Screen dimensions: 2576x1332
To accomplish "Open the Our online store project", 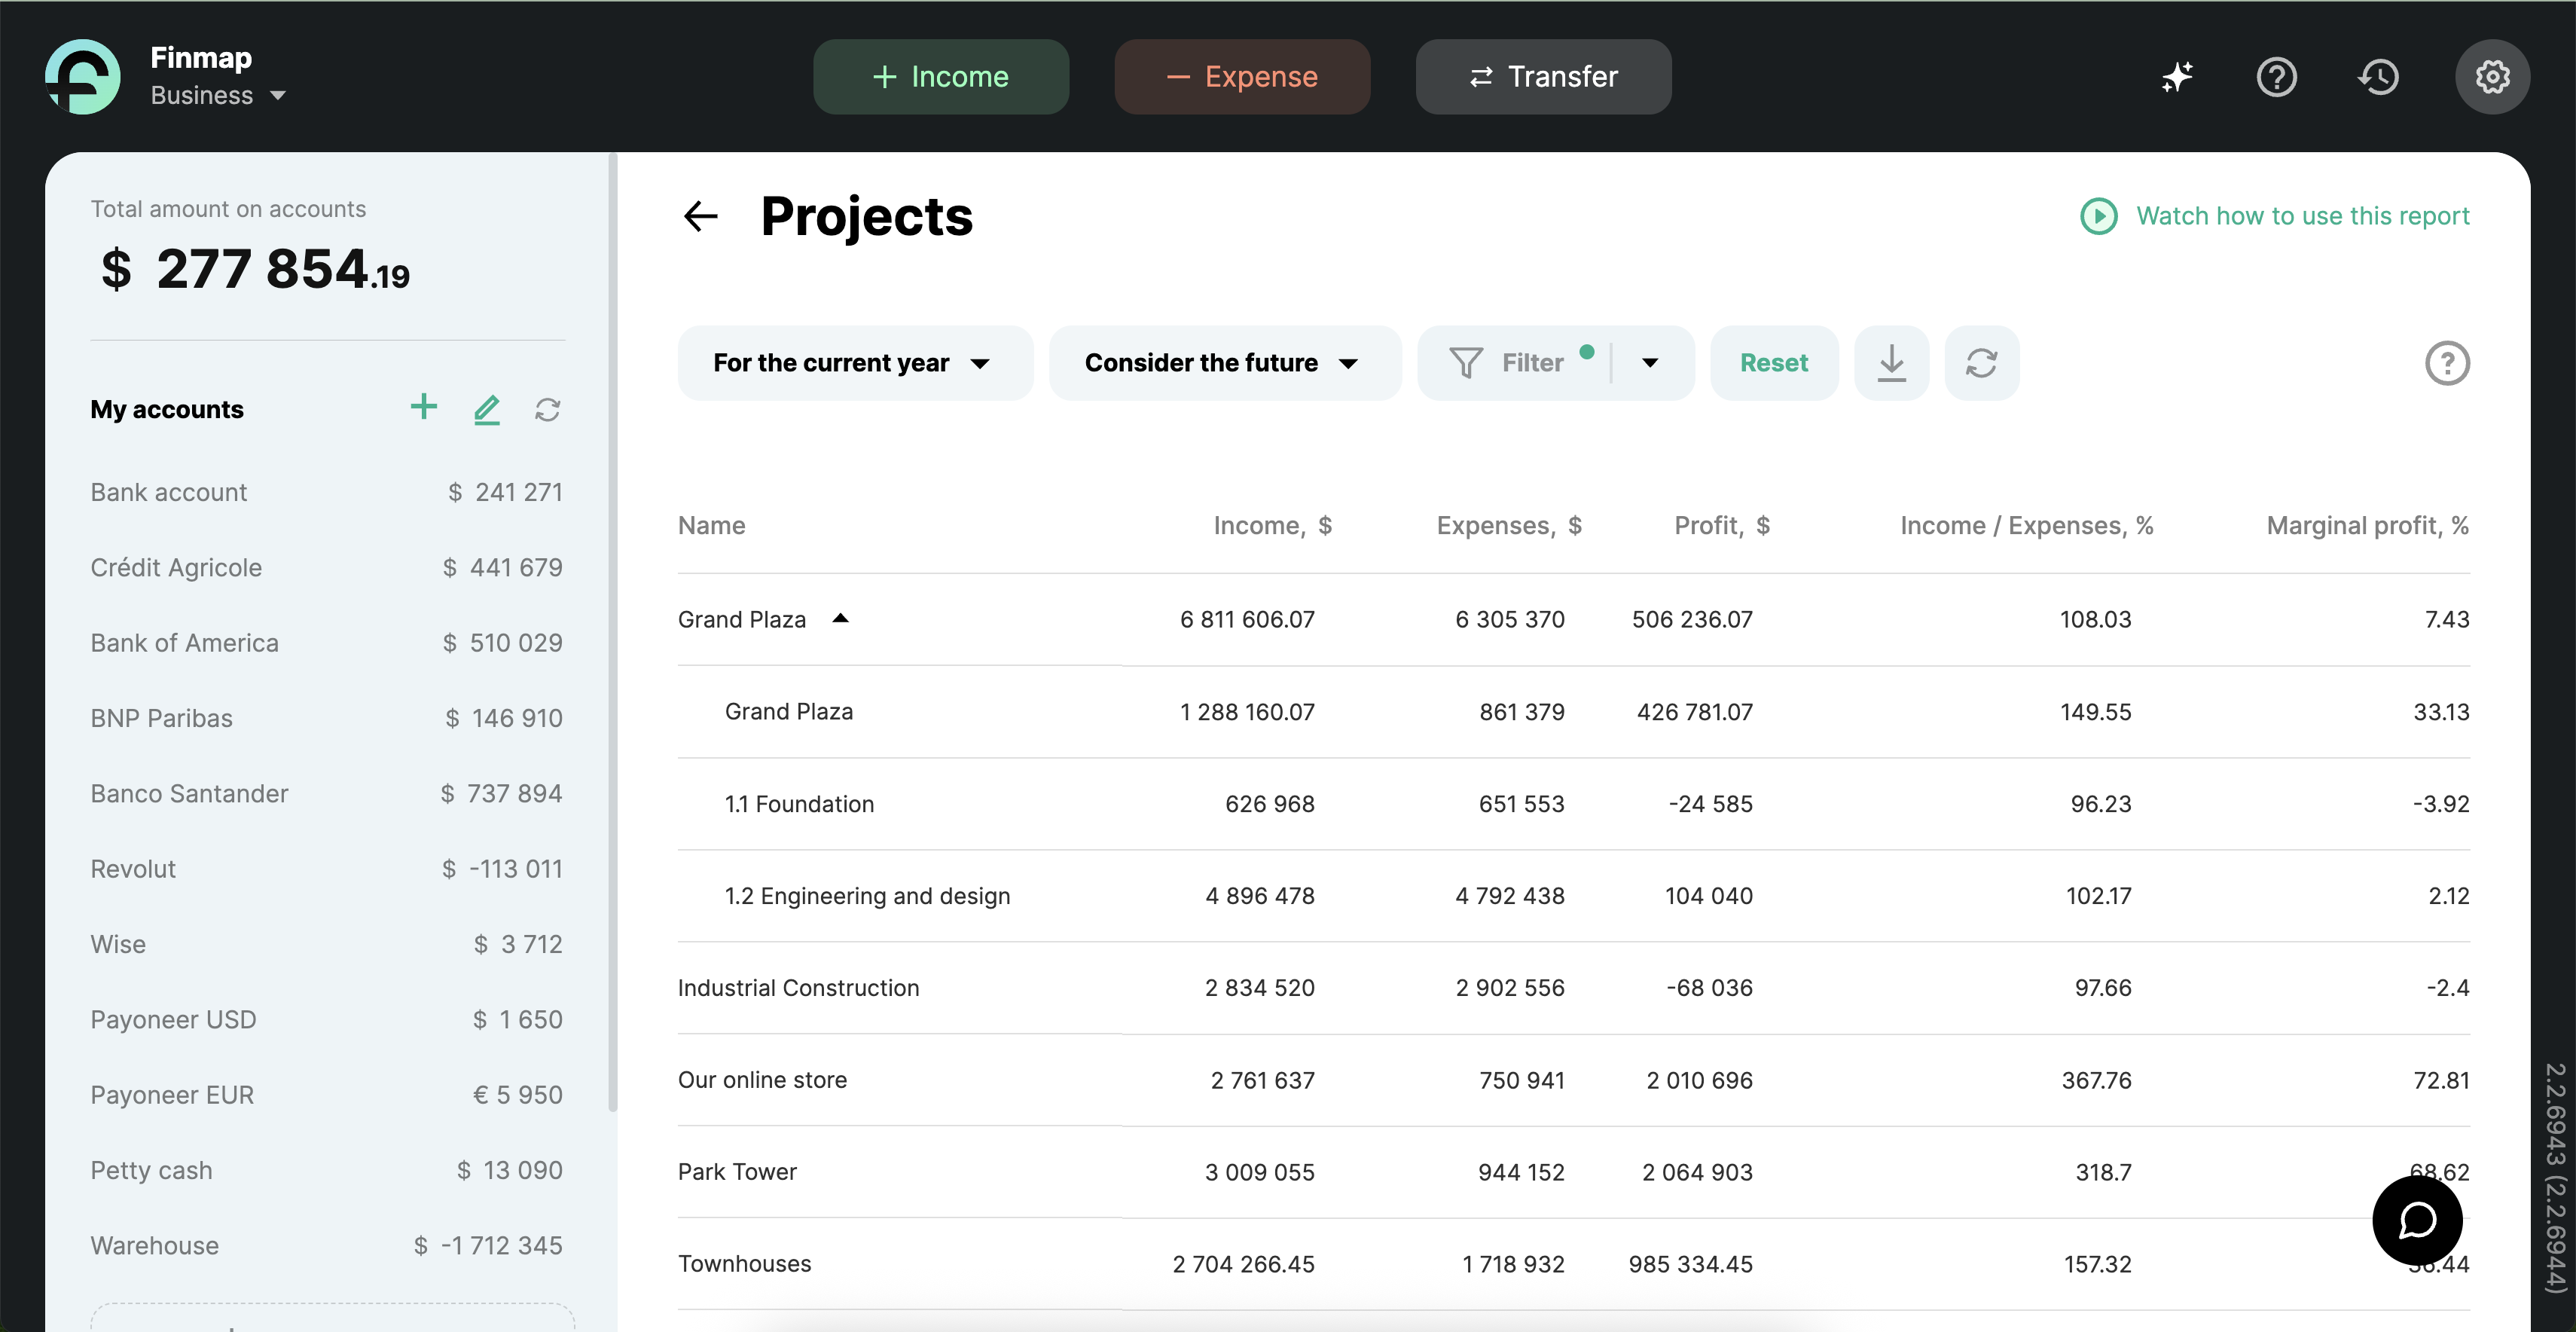I will (1574, 1080).
